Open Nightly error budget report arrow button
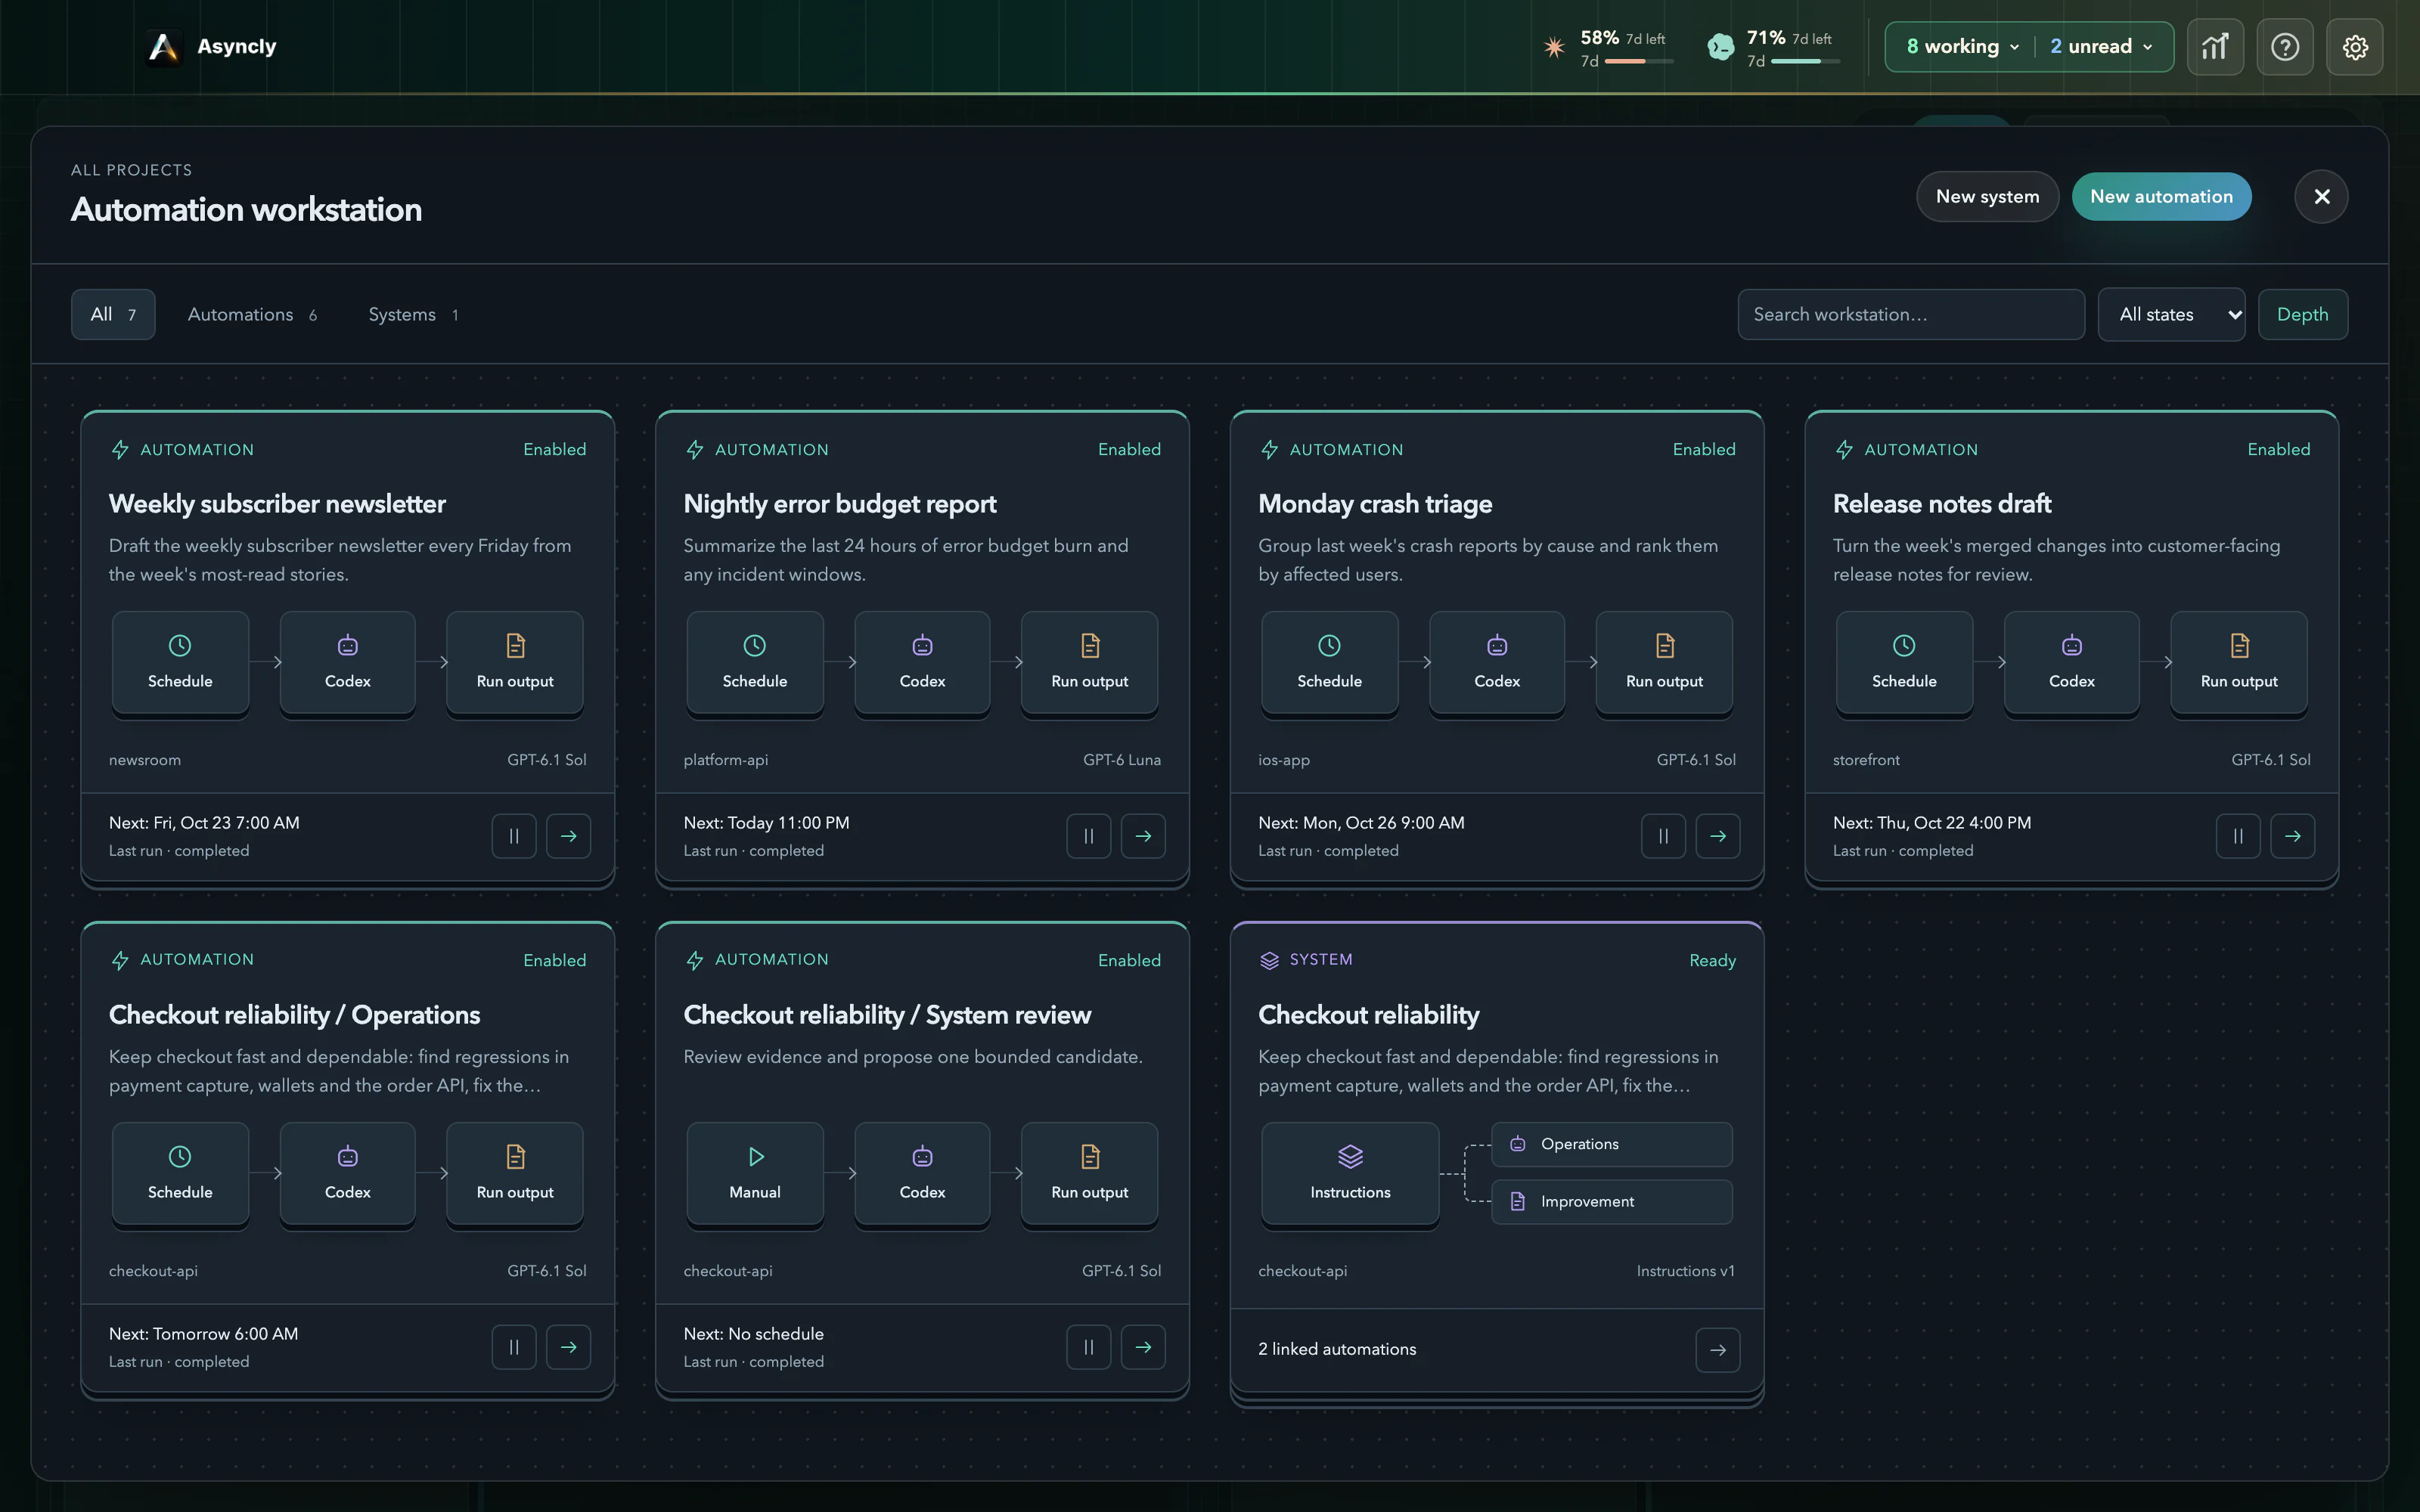The height and width of the screenshot is (1512, 2420). pyautogui.click(x=1143, y=836)
